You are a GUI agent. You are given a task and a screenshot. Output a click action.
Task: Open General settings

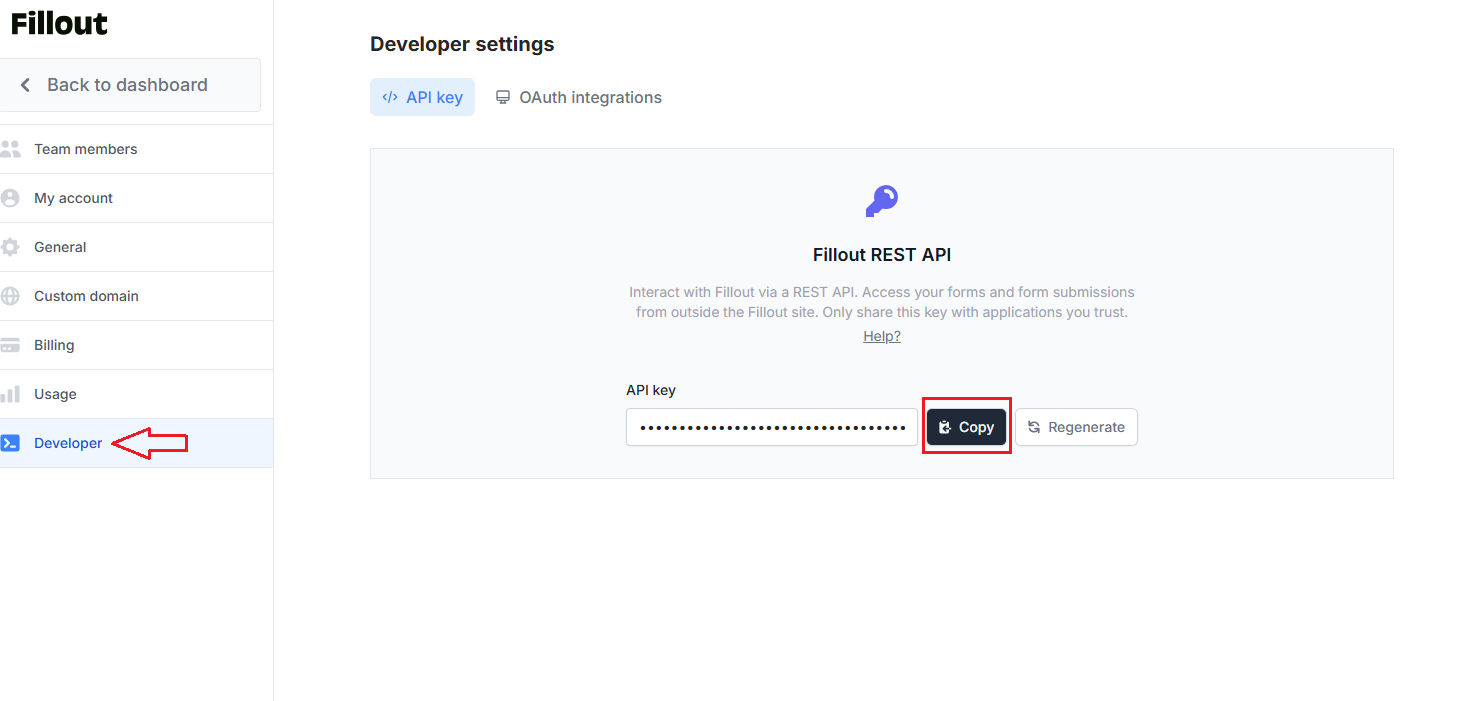(136, 247)
